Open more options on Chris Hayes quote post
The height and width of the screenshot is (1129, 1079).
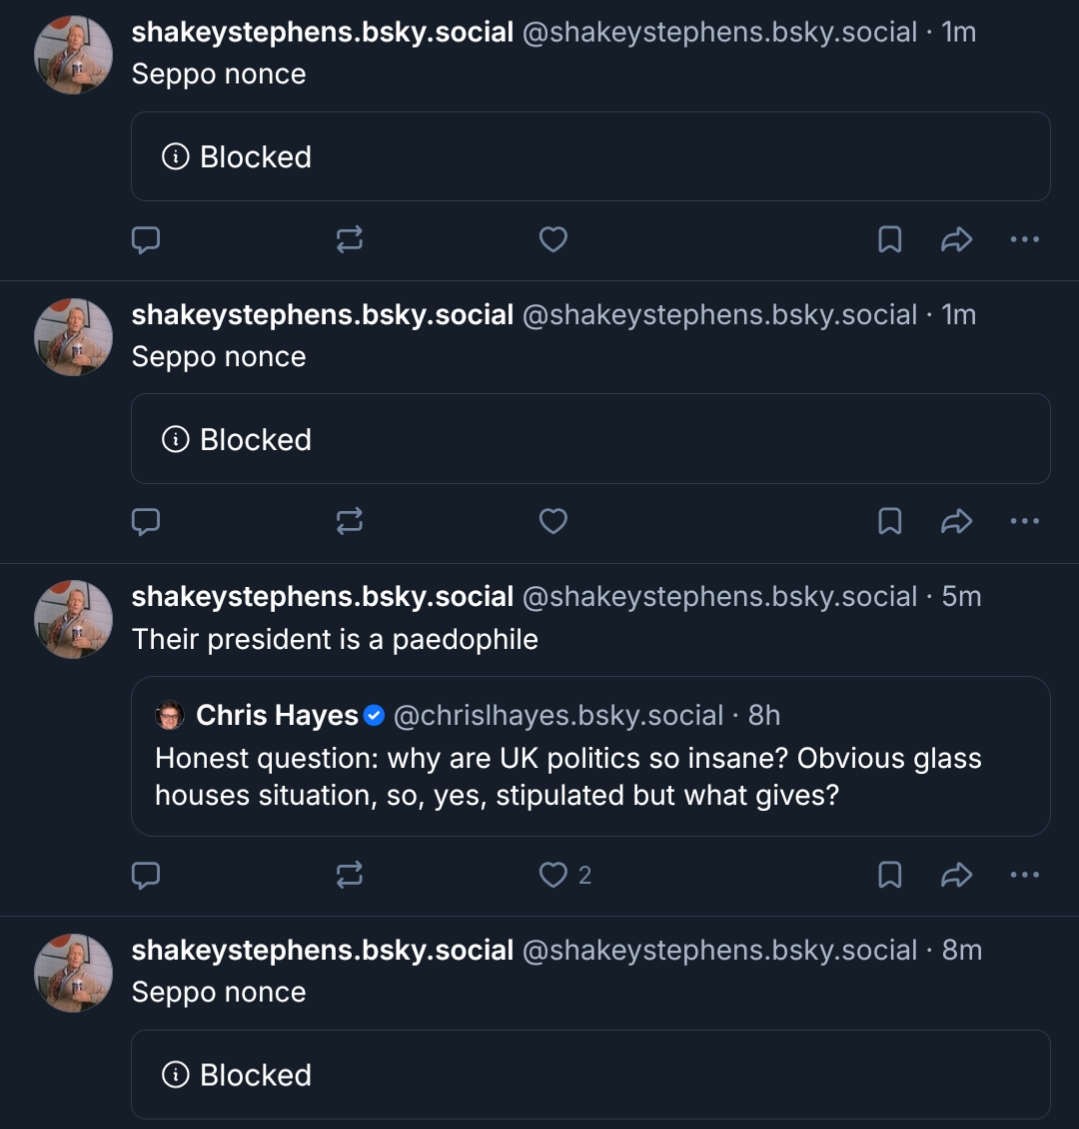tap(1025, 876)
